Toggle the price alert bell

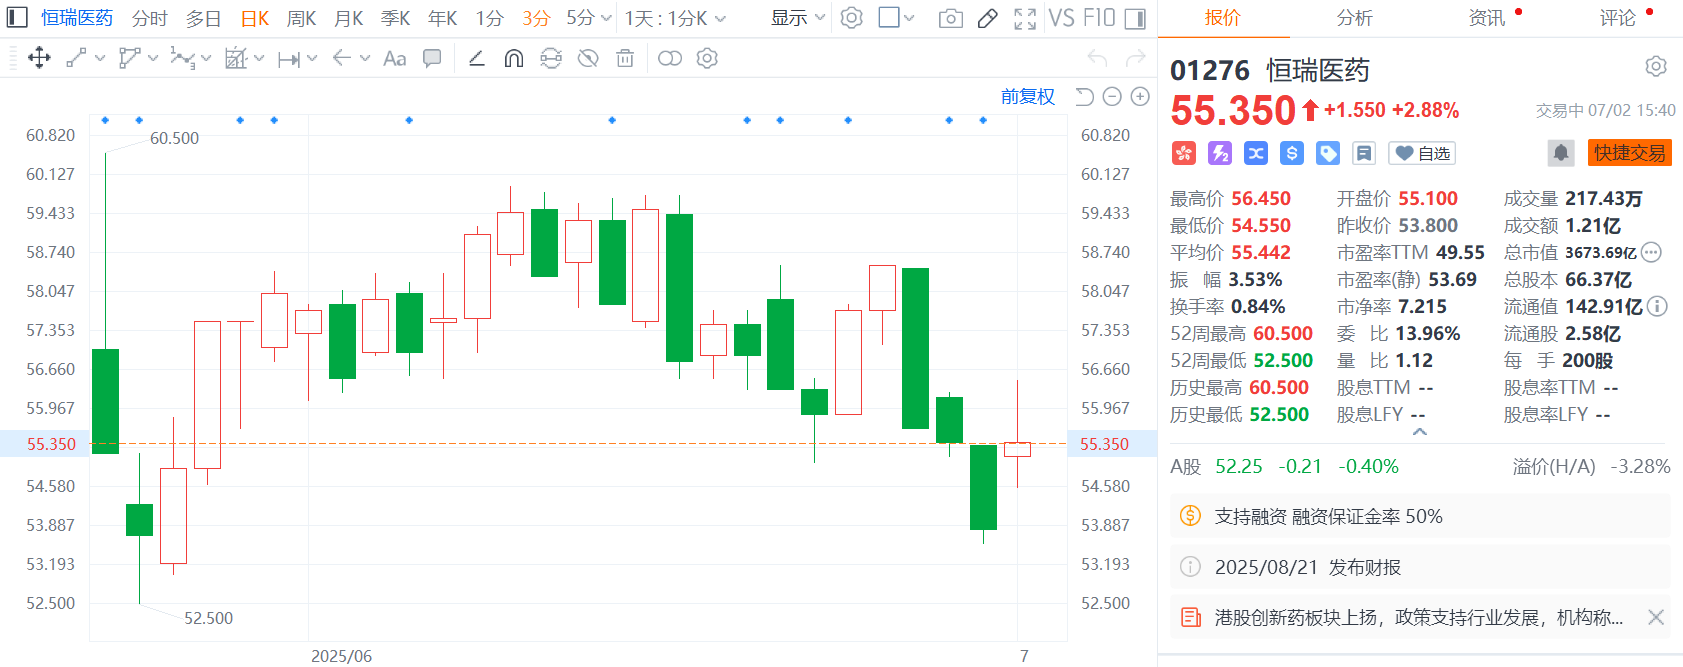(x=1560, y=153)
